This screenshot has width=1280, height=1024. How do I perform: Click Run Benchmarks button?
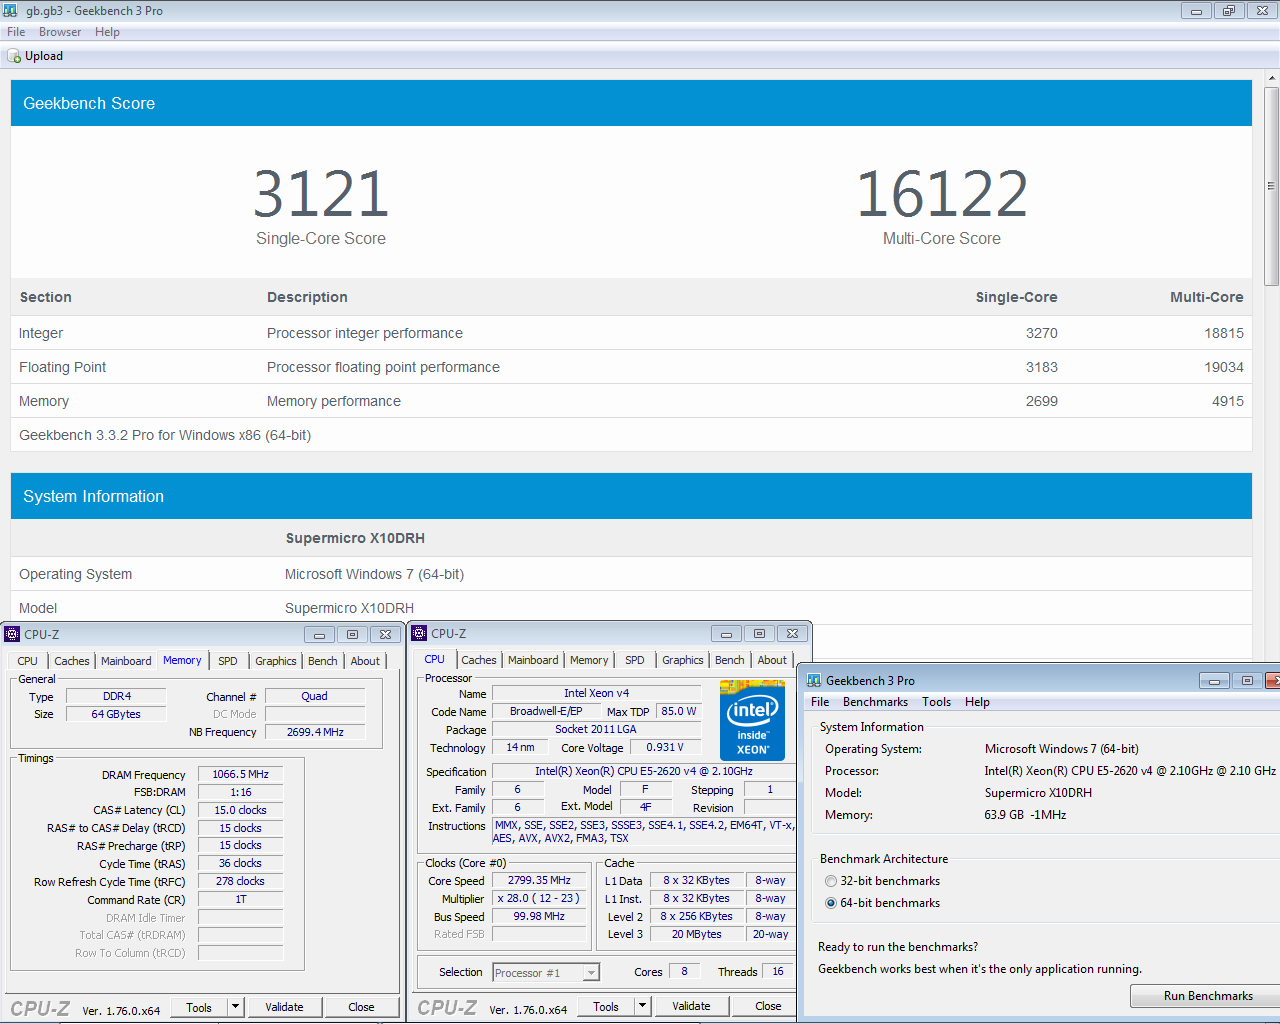[1208, 996]
